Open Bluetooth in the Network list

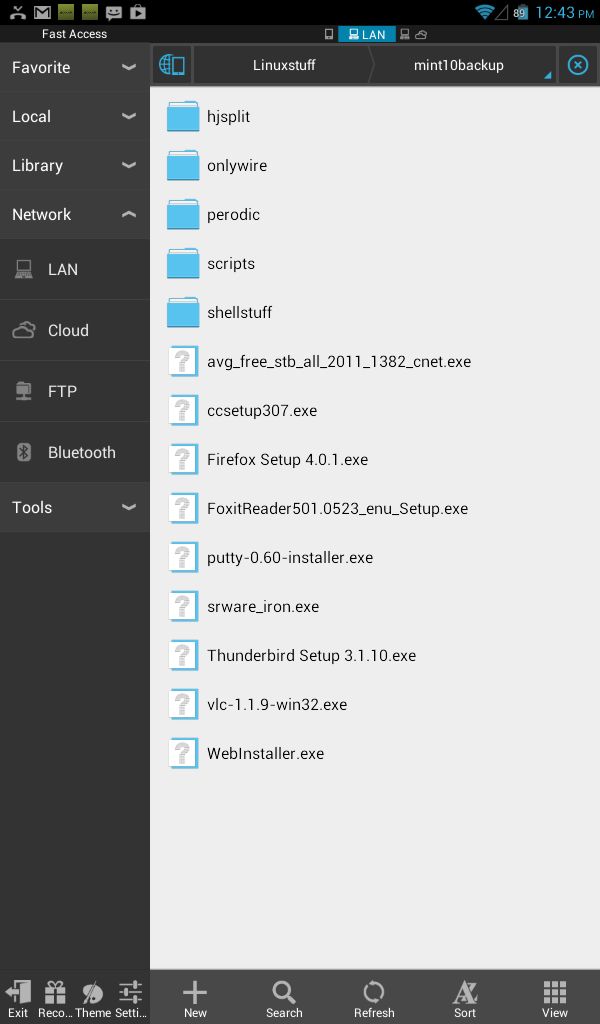[74, 453]
